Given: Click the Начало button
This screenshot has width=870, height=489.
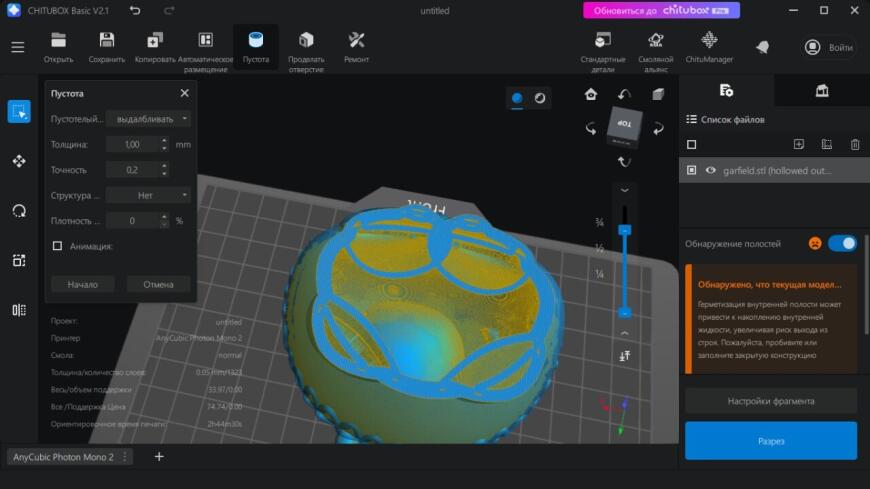Looking at the screenshot, I should (x=83, y=284).
